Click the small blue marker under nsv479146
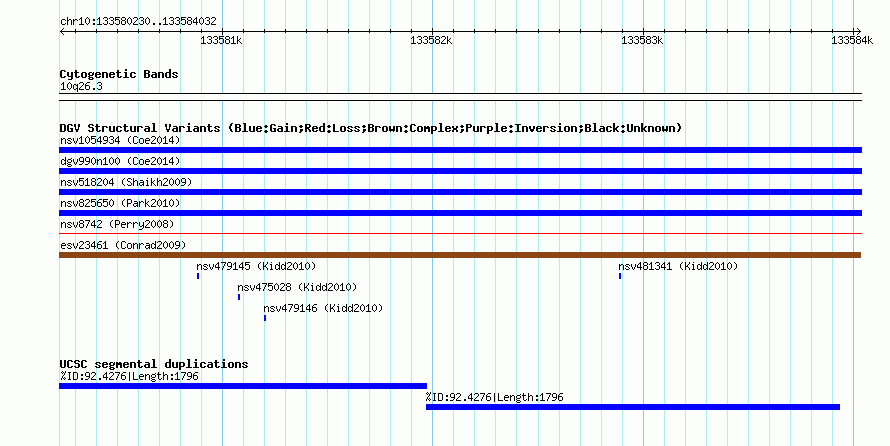890x446 pixels. click(x=265, y=318)
